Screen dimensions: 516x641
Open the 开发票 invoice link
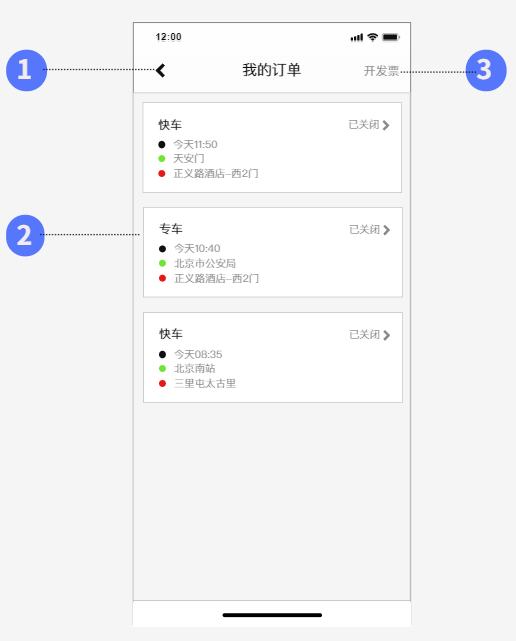click(381, 71)
